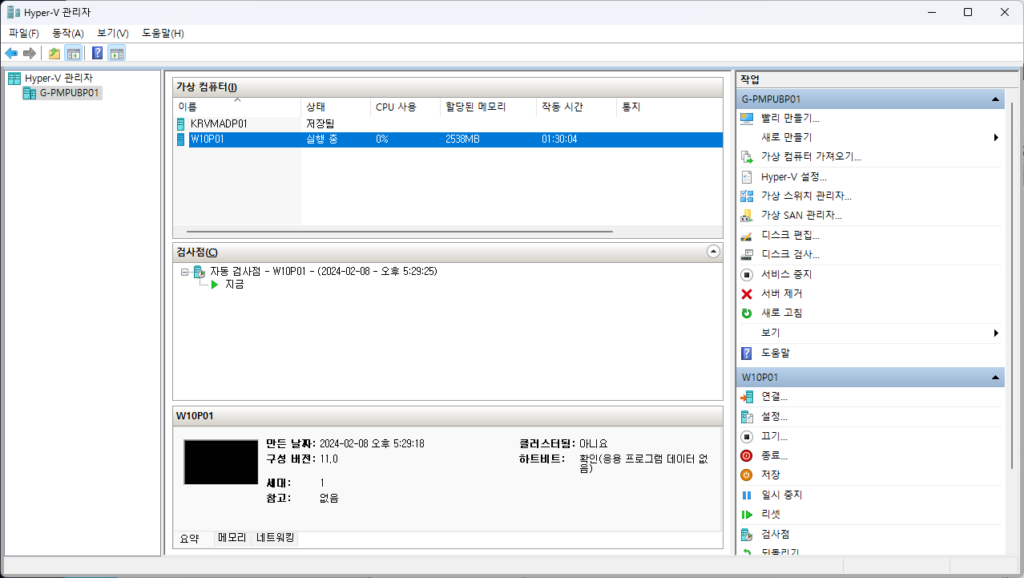1024x578 pixels.
Task: Open help via the toolbar question mark icon
Action: [x=97, y=54]
